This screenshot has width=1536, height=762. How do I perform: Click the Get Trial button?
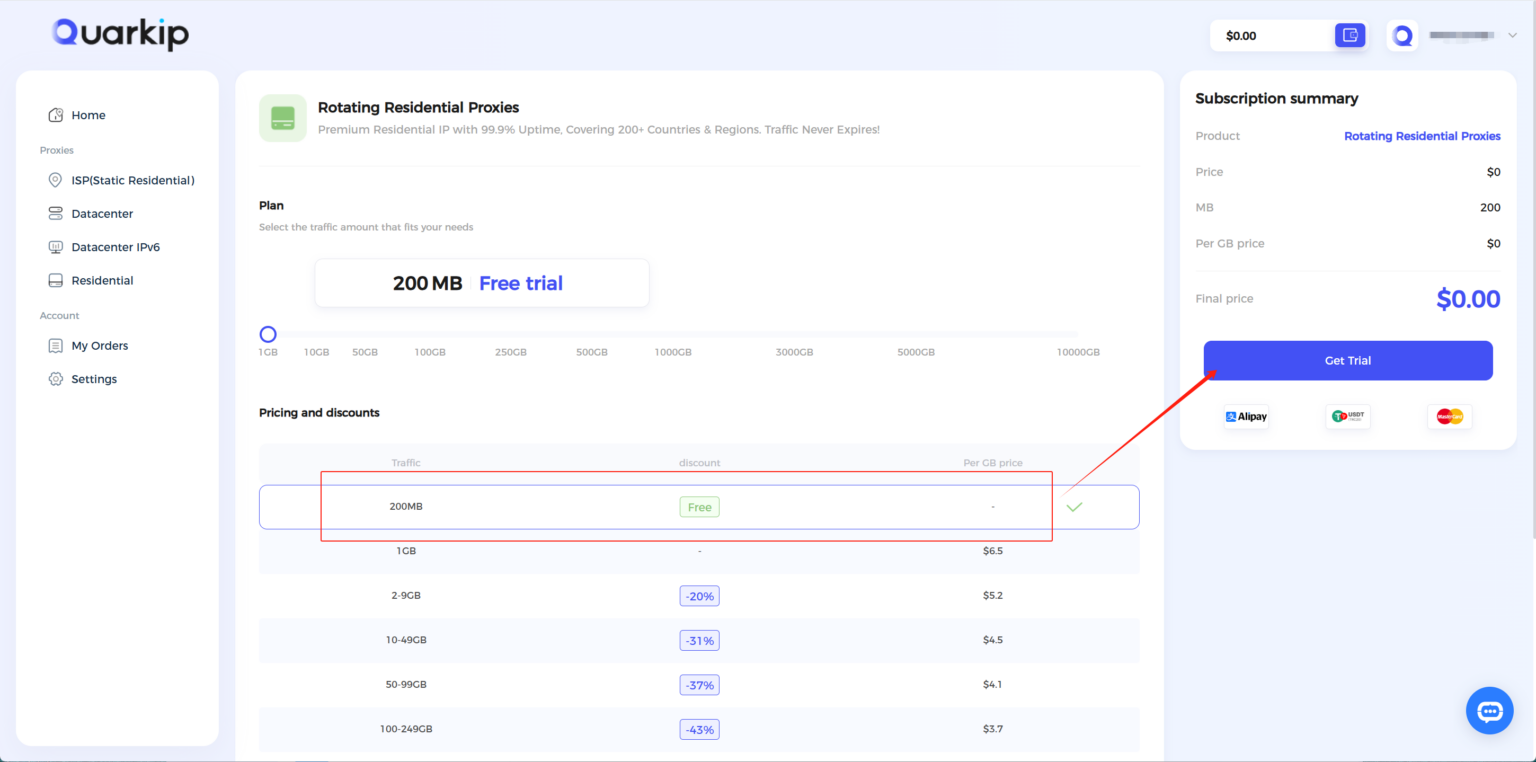pyautogui.click(x=1347, y=360)
